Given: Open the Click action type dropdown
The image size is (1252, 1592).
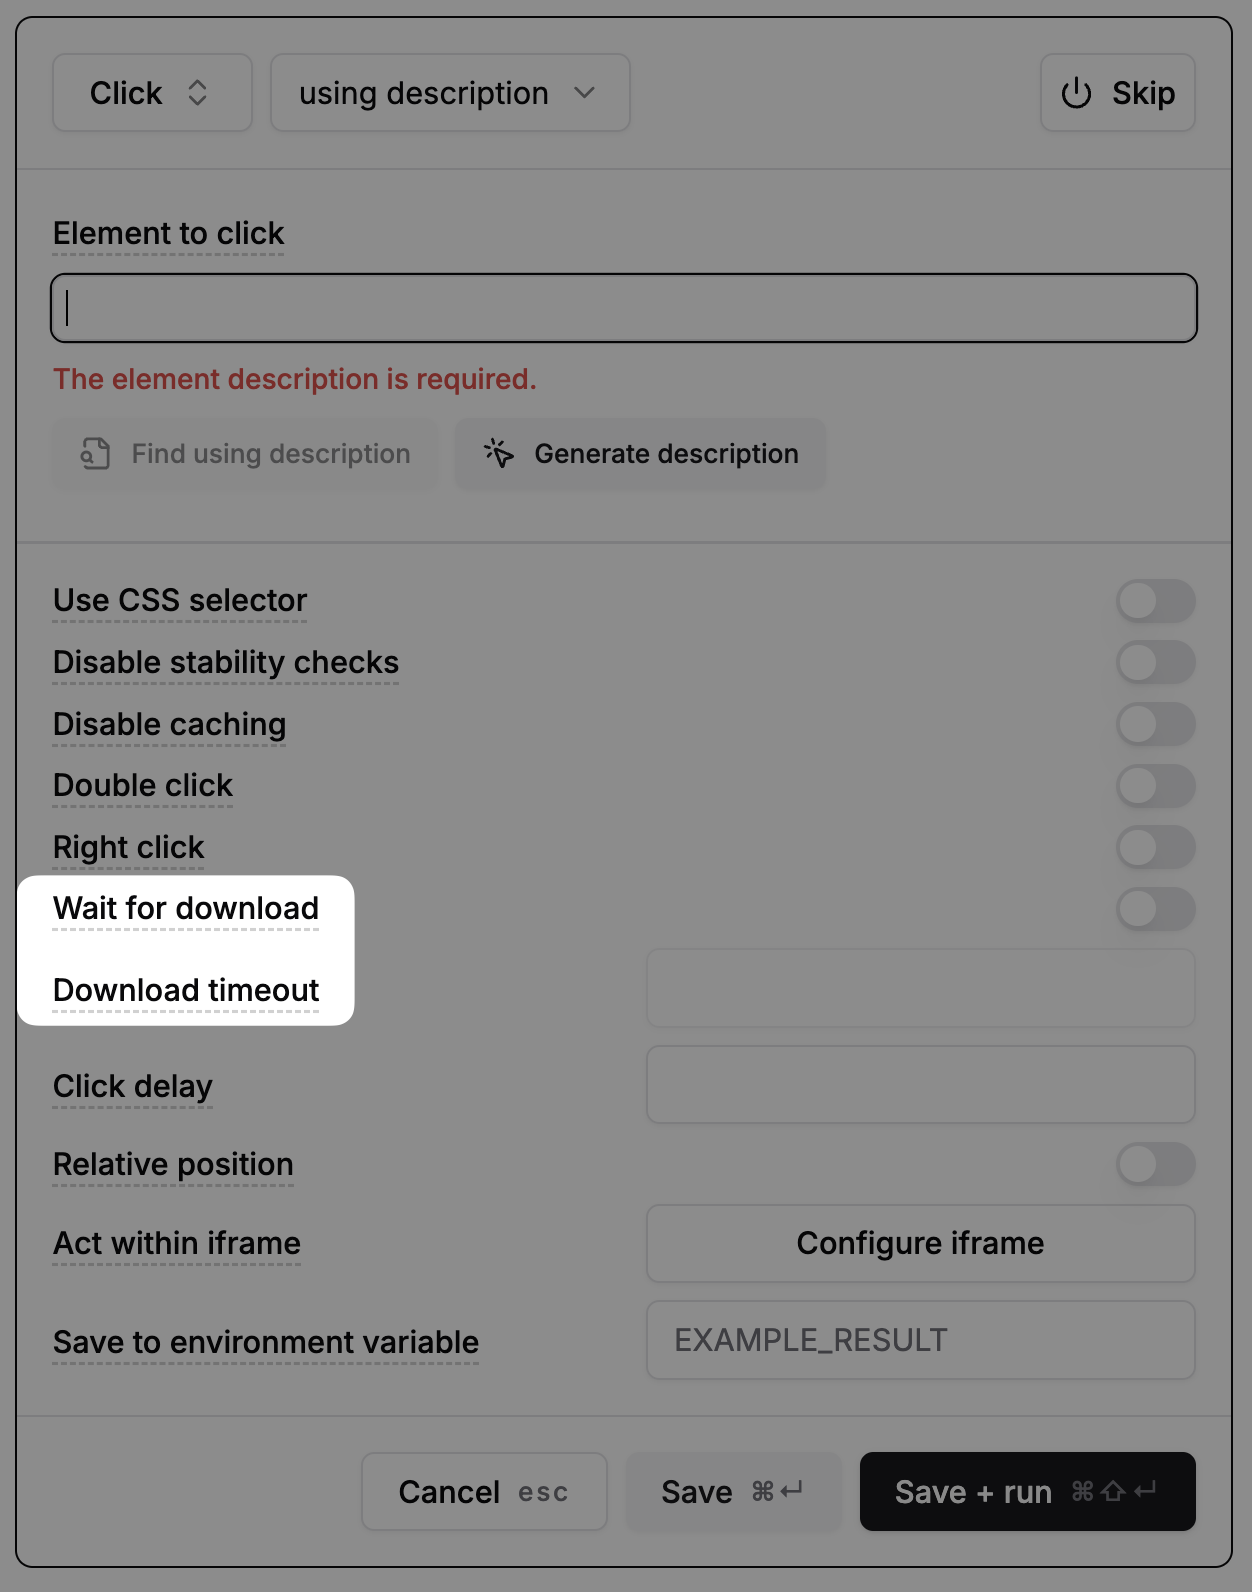Looking at the screenshot, I should click(x=152, y=93).
